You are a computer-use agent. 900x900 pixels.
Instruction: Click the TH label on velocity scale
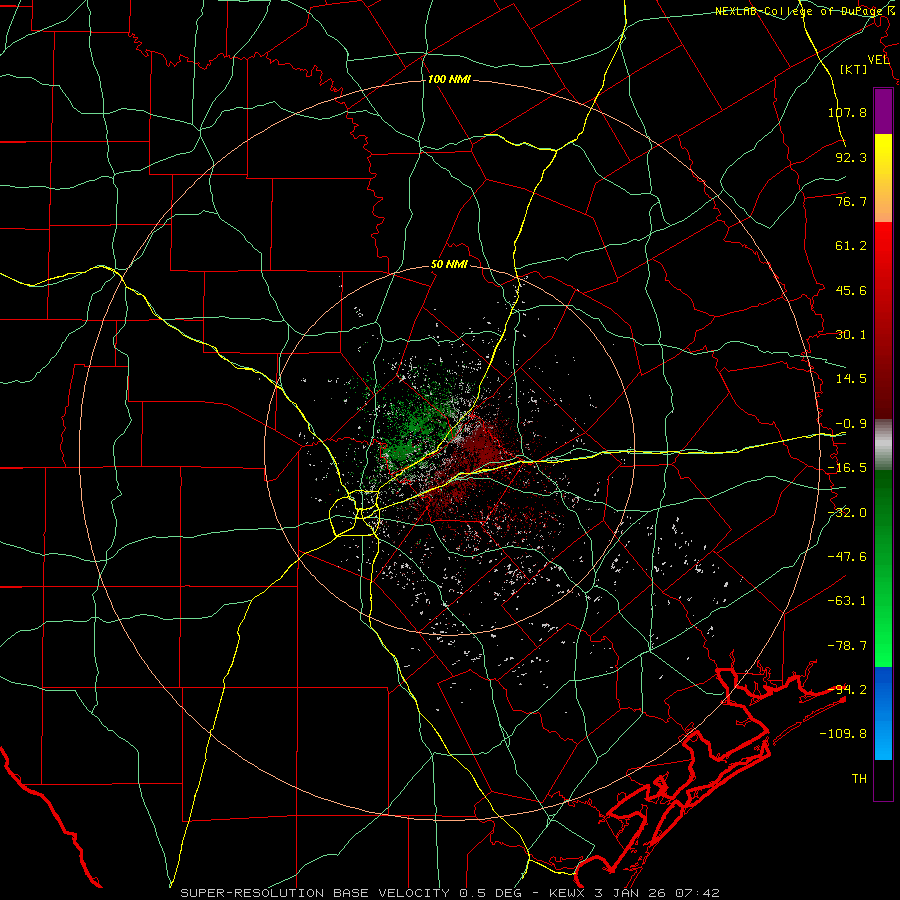click(x=859, y=778)
